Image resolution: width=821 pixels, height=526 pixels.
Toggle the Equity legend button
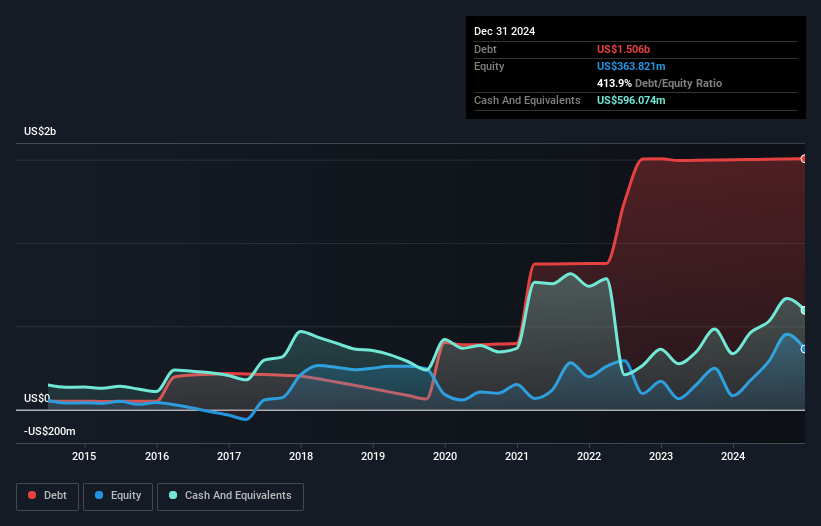(x=118, y=496)
